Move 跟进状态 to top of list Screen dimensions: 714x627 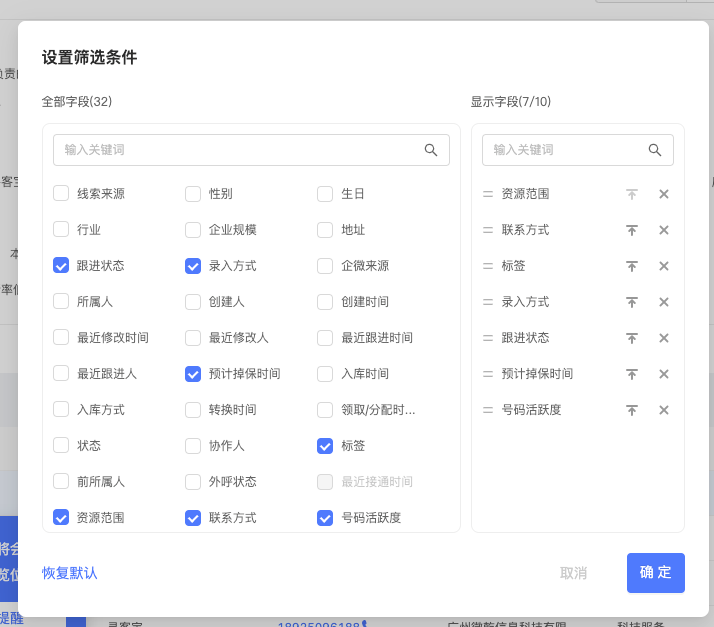click(x=632, y=338)
